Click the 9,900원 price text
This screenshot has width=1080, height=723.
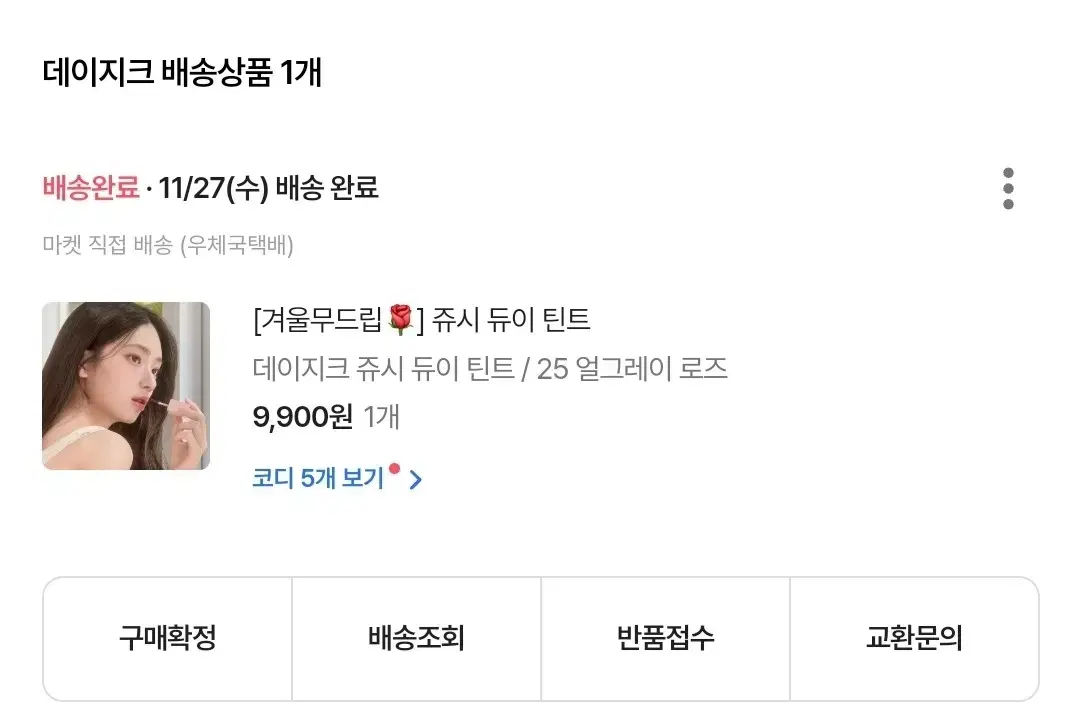pos(303,417)
